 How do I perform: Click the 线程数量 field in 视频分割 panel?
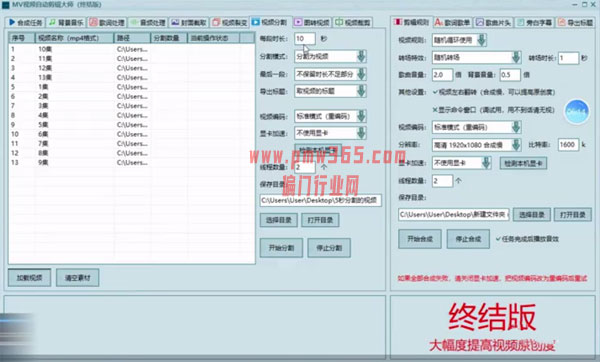305,167
